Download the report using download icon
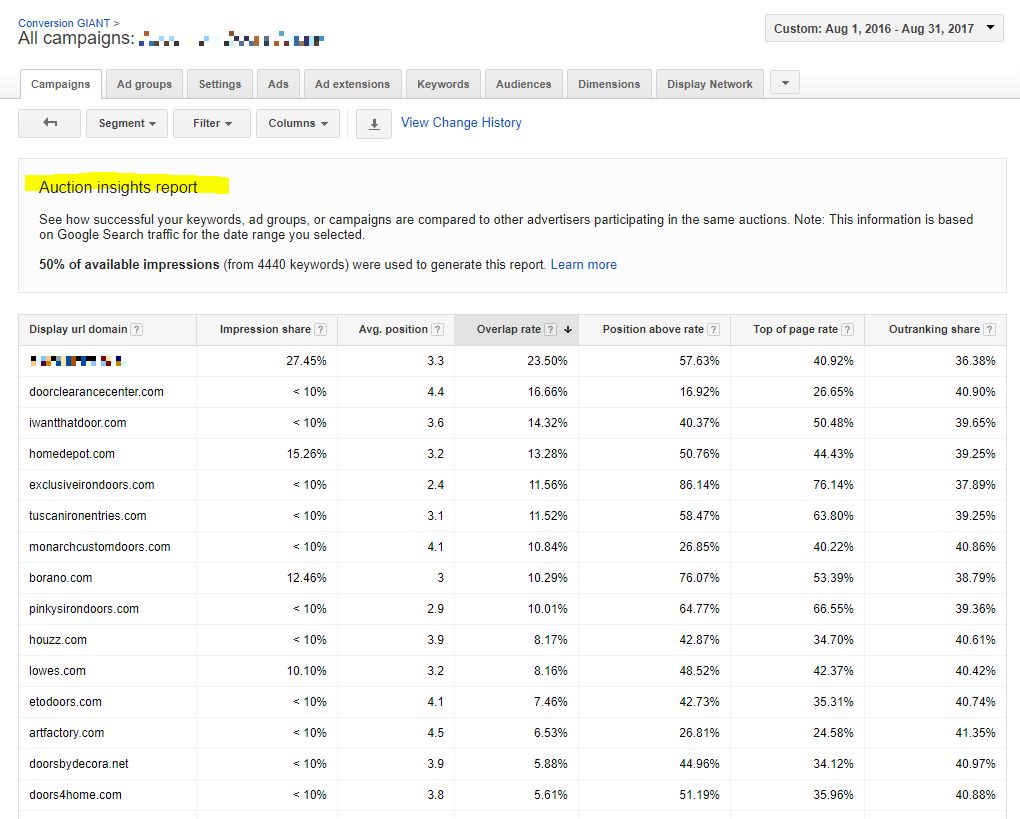 click(x=374, y=124)
